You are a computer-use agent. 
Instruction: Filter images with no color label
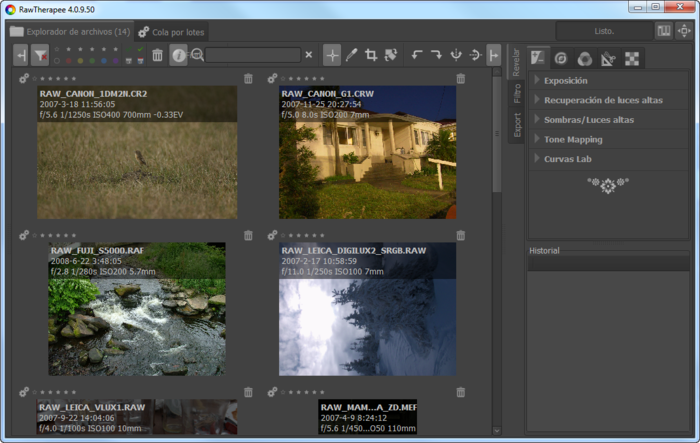(57, 61)
